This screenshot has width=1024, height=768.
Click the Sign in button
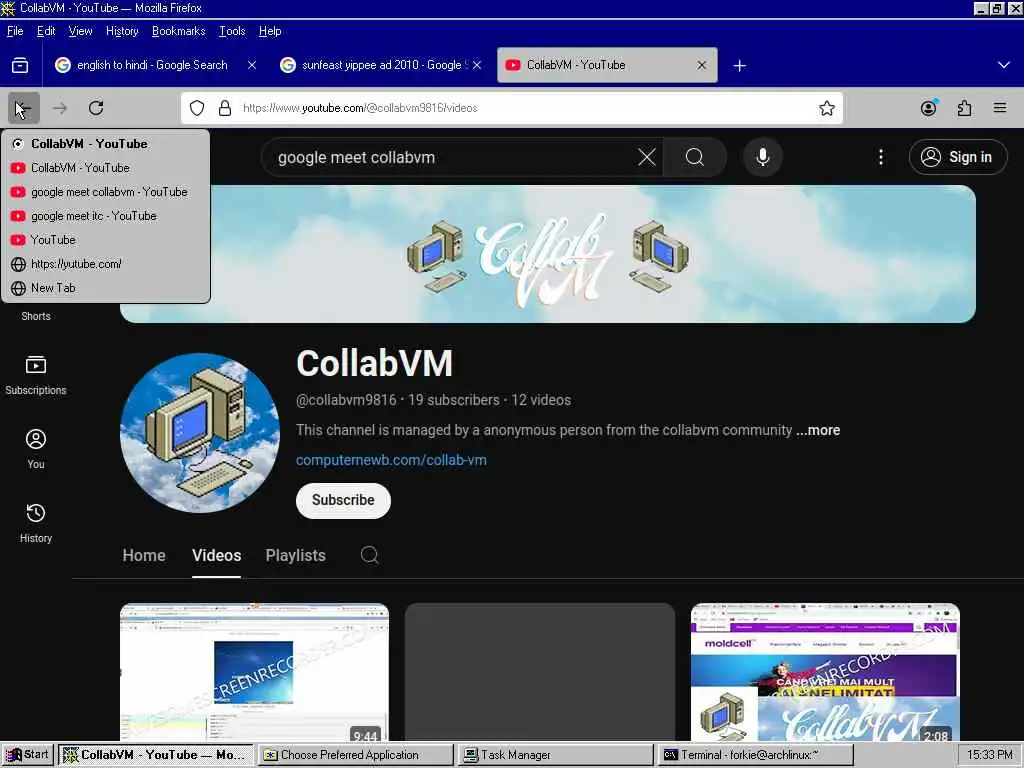(x=957, y=157)
